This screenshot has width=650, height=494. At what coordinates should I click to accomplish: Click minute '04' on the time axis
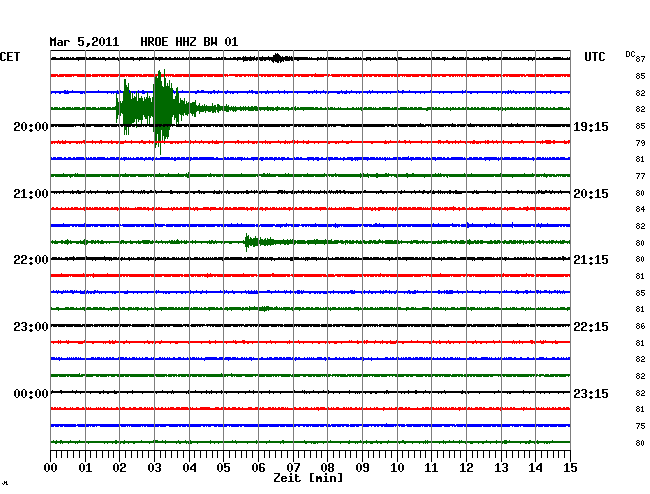189,468
